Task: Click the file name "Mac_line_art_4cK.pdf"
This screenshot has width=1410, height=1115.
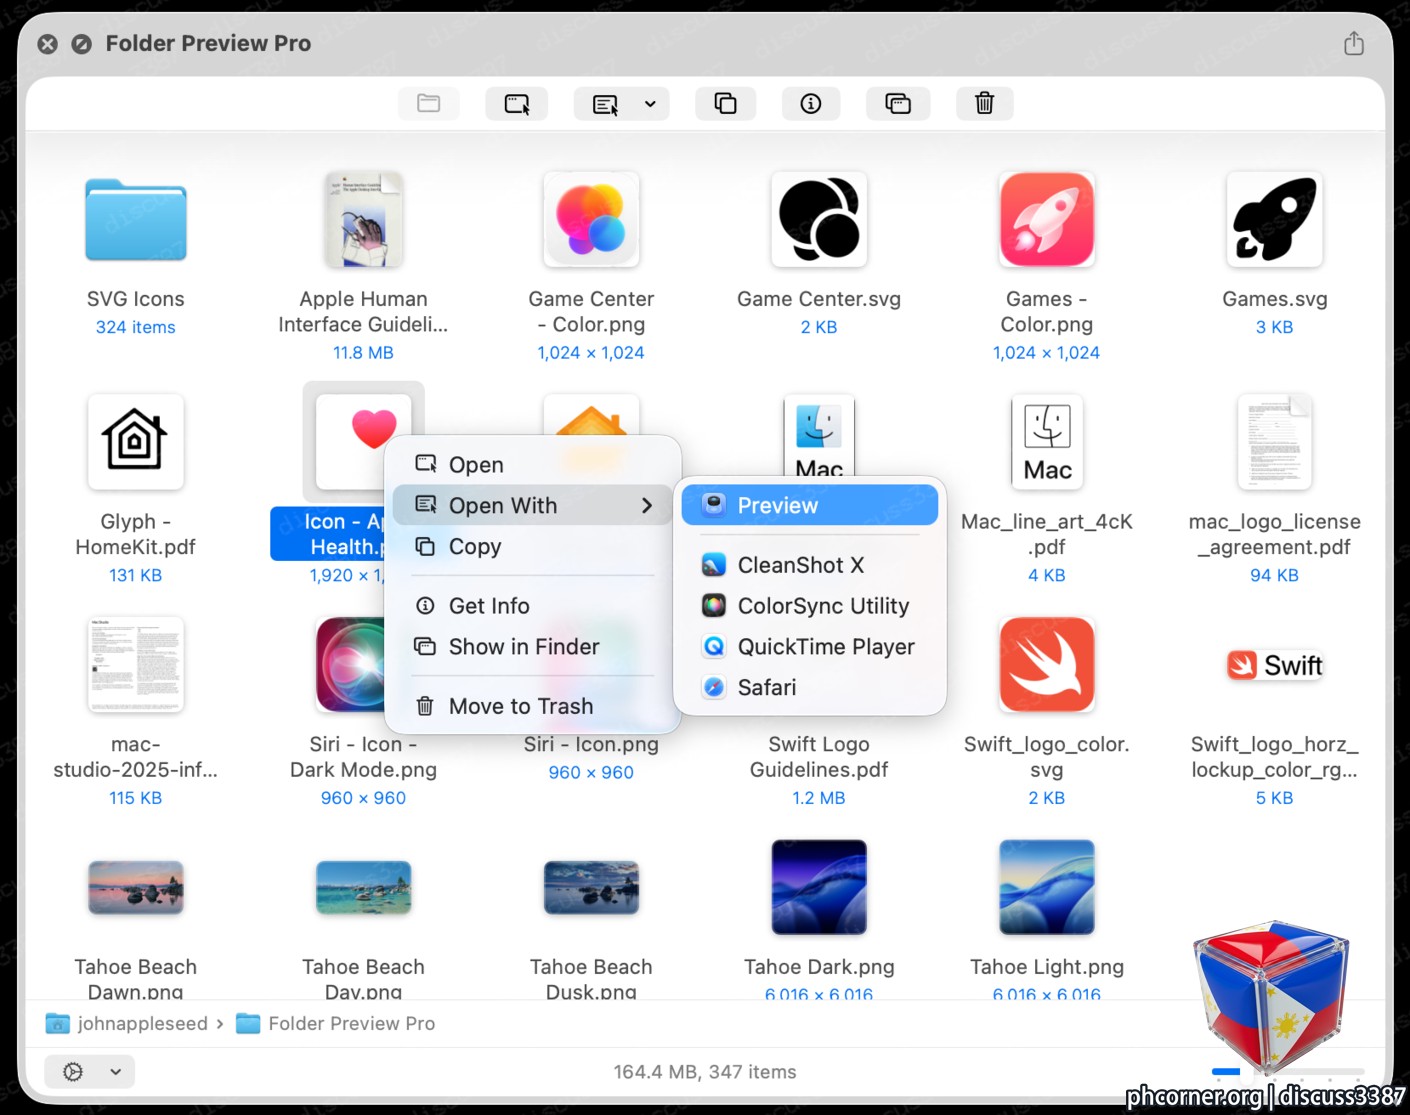Action: [x=1047, y=535]
